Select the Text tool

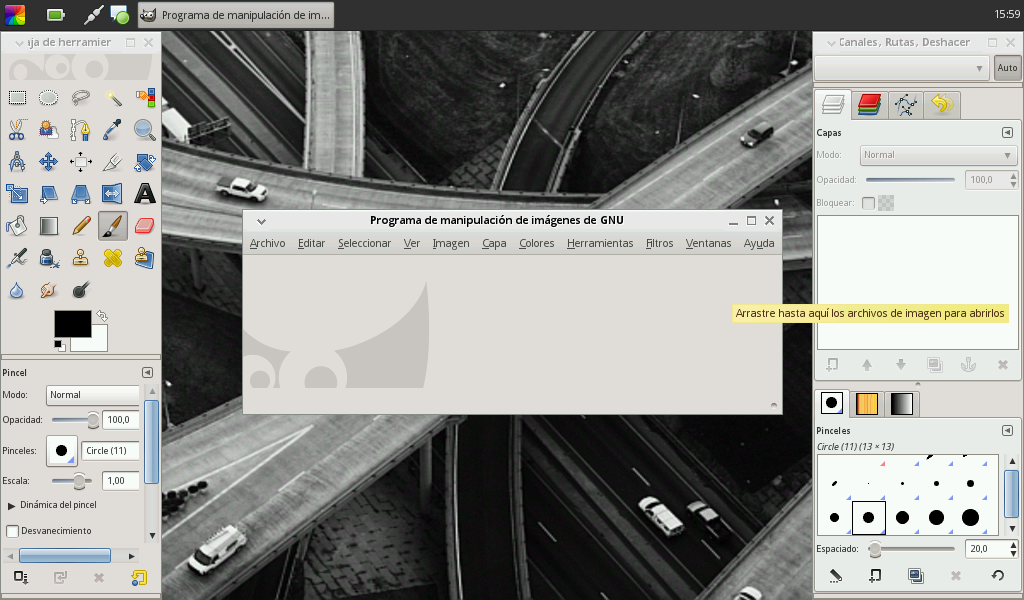(145, 193)
